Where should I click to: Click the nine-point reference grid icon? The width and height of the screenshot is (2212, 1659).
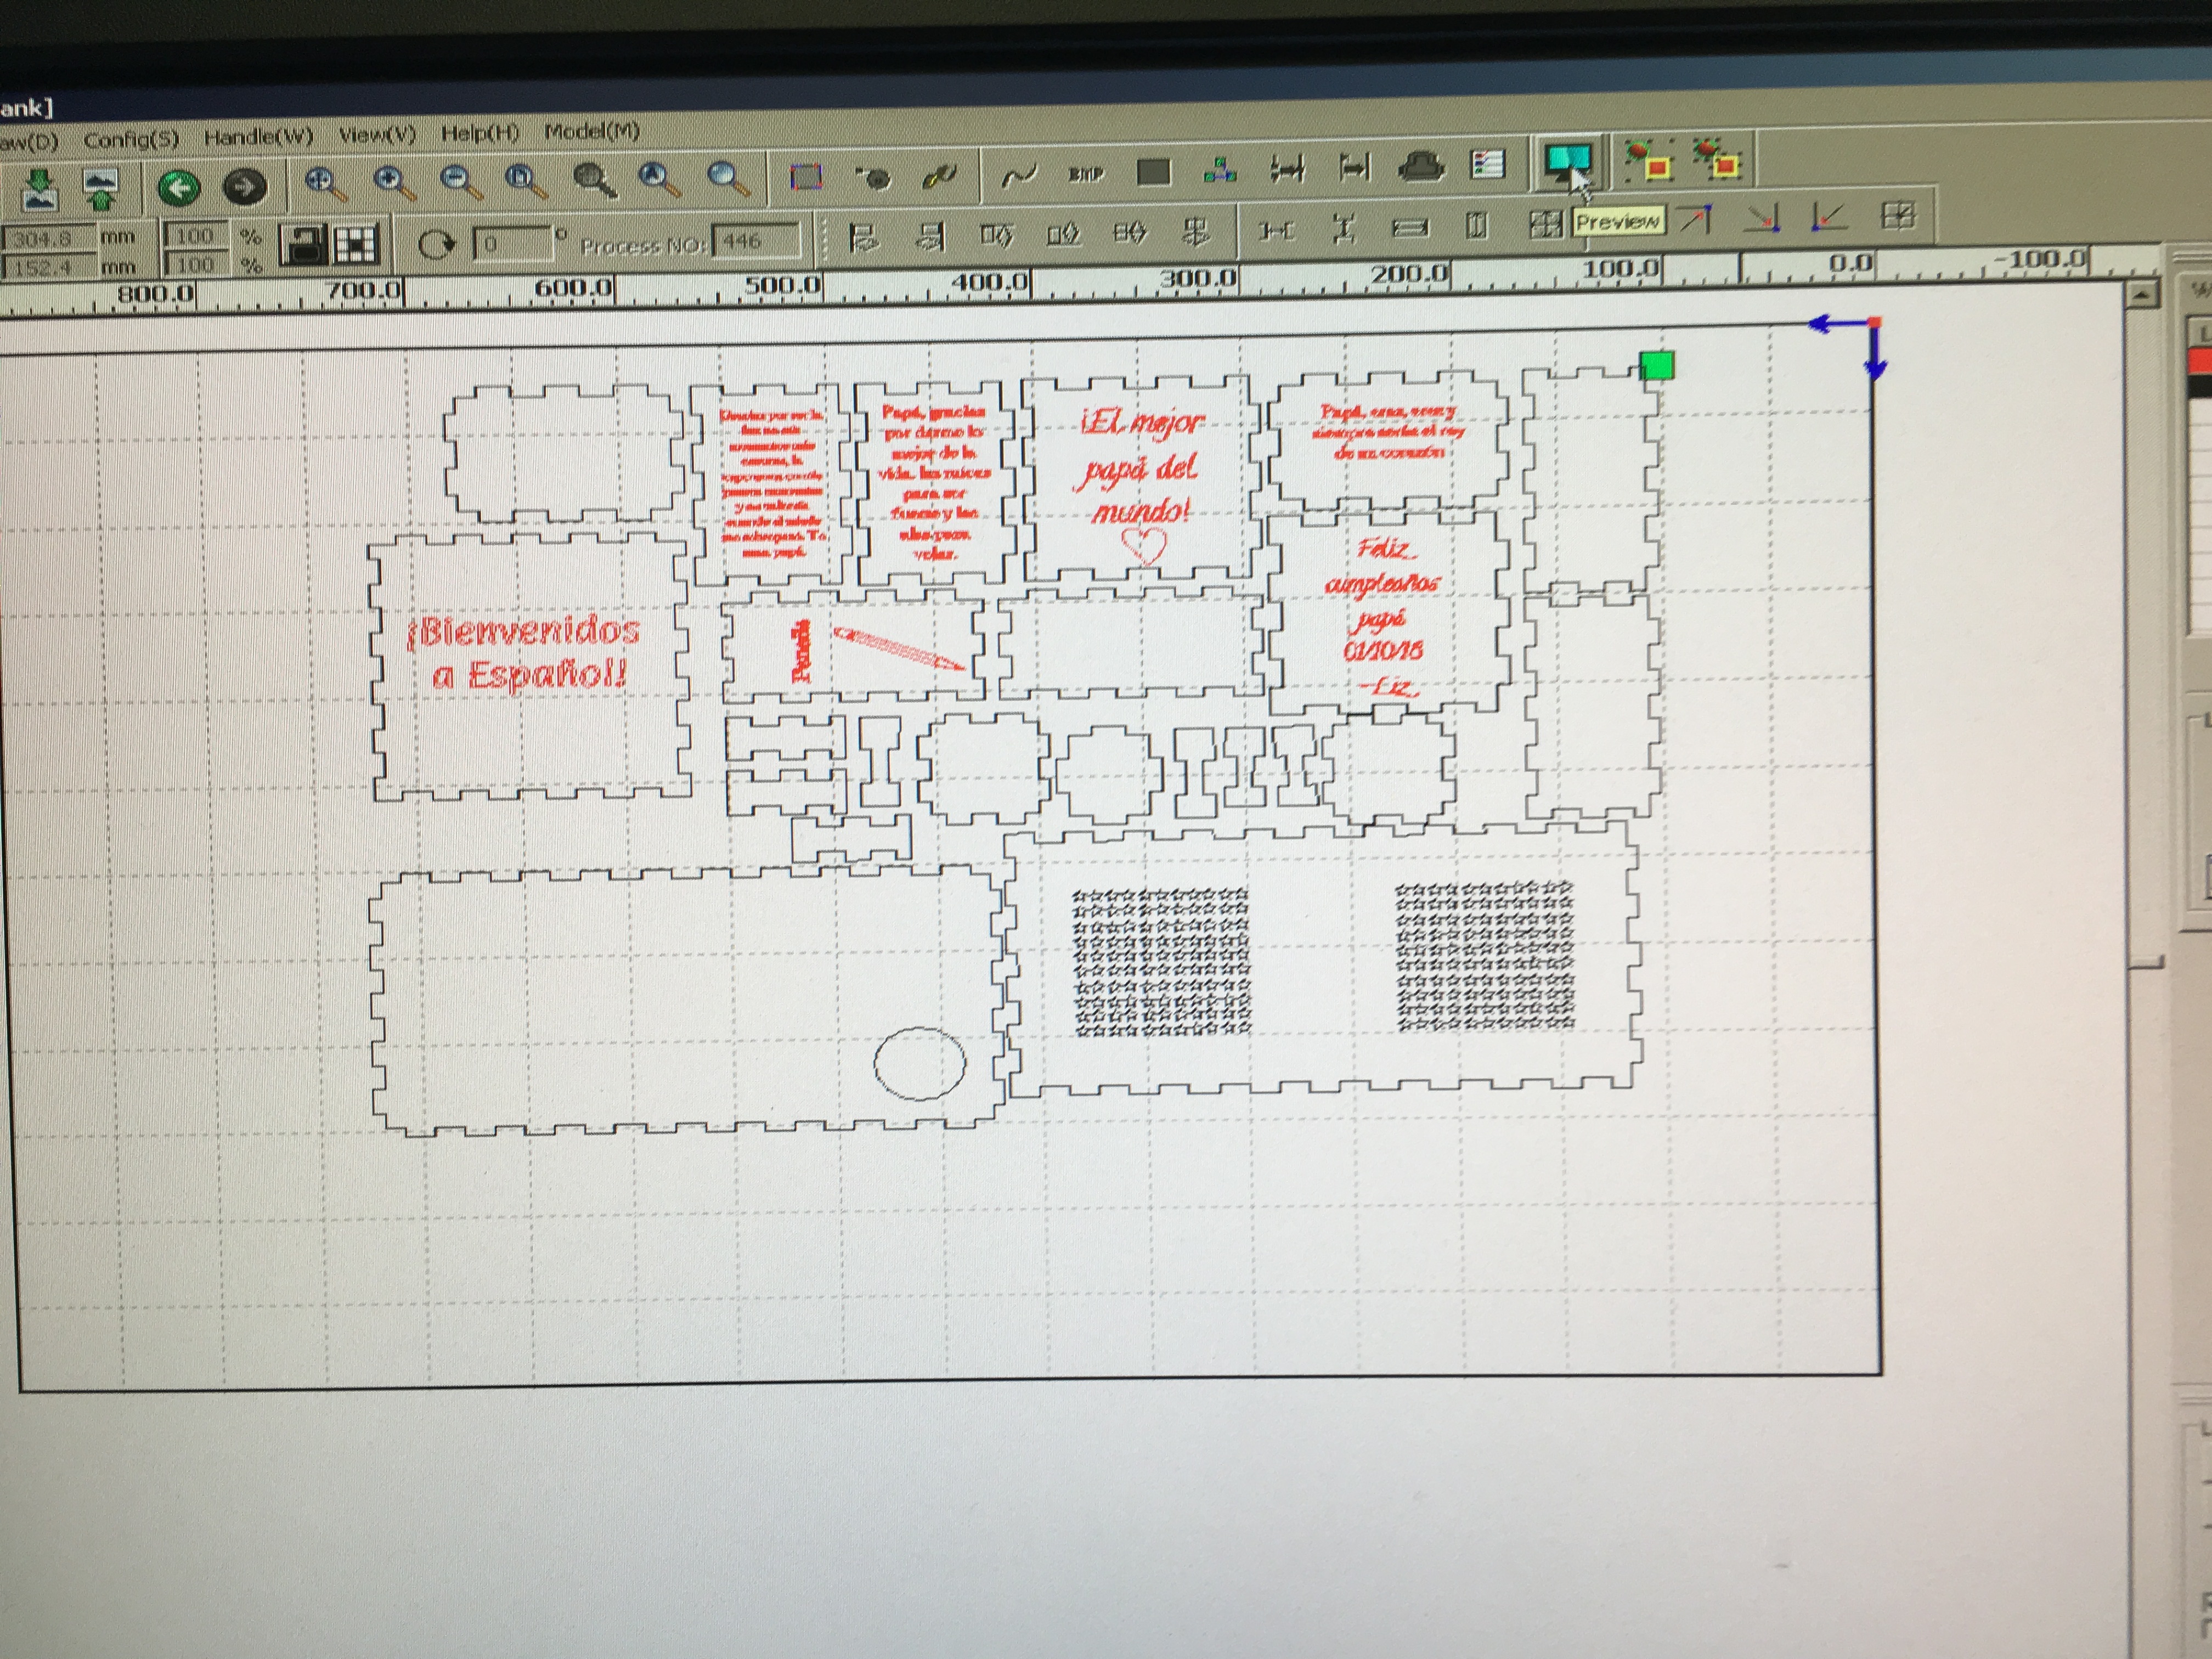tap(355, 243)
